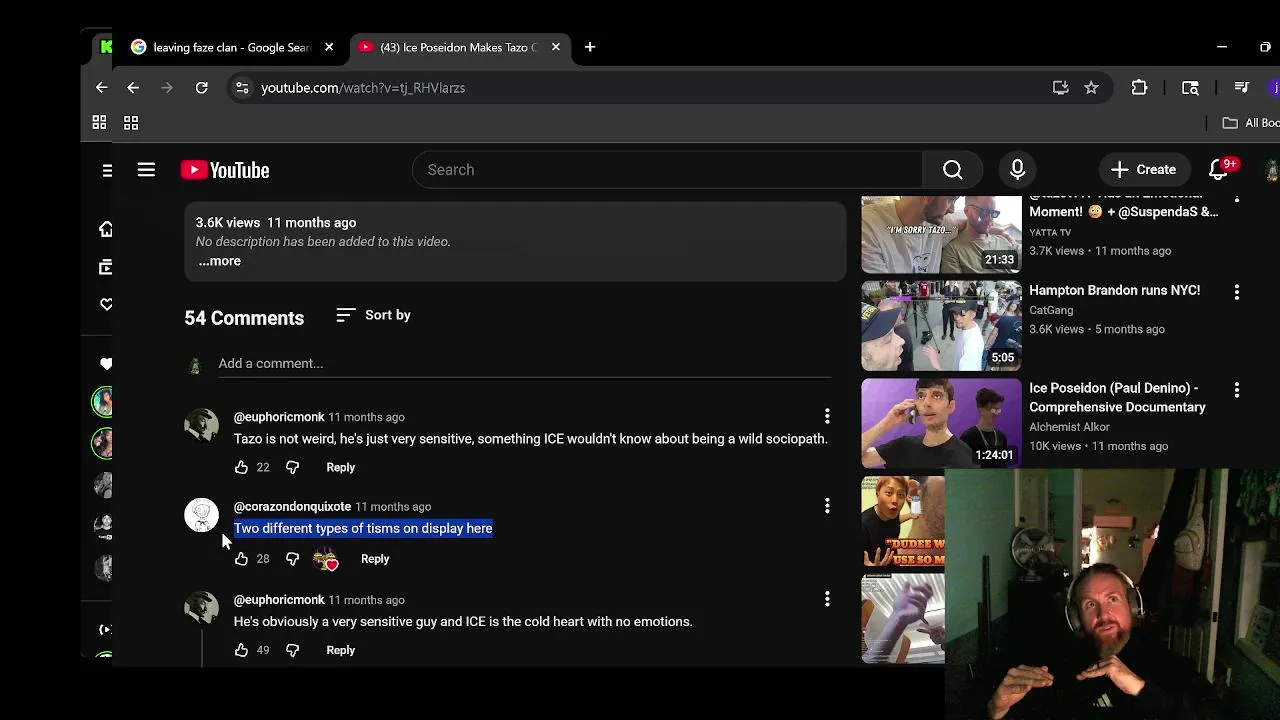
Task: Click the '3.6K views 11 months ago' text
Action: pos(276,223)
